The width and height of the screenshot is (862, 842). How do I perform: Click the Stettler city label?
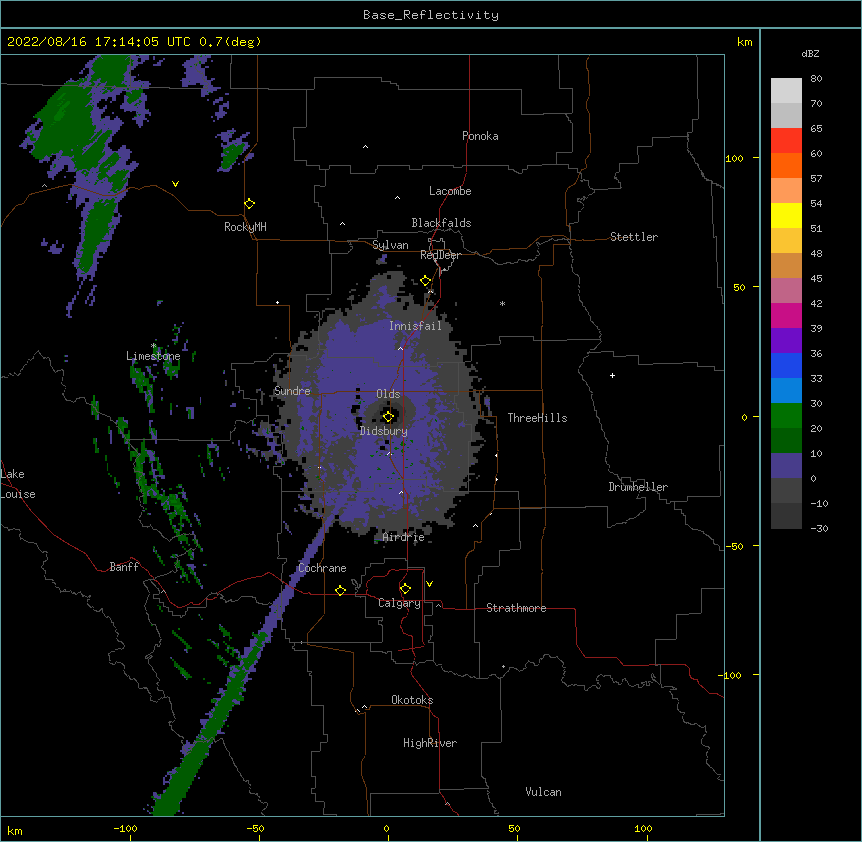coord(633,237)
